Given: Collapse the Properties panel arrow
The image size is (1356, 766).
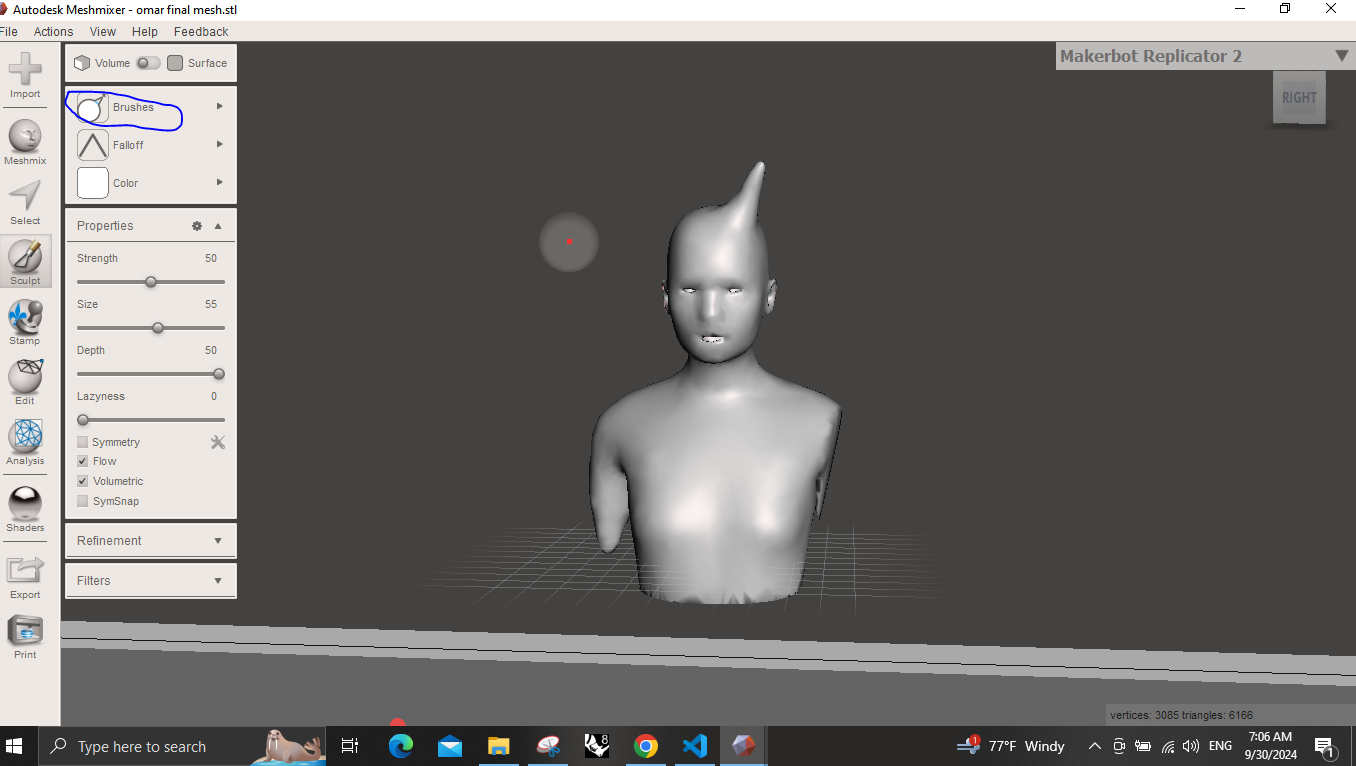Looking at the screenshot, I should [218, 226].
